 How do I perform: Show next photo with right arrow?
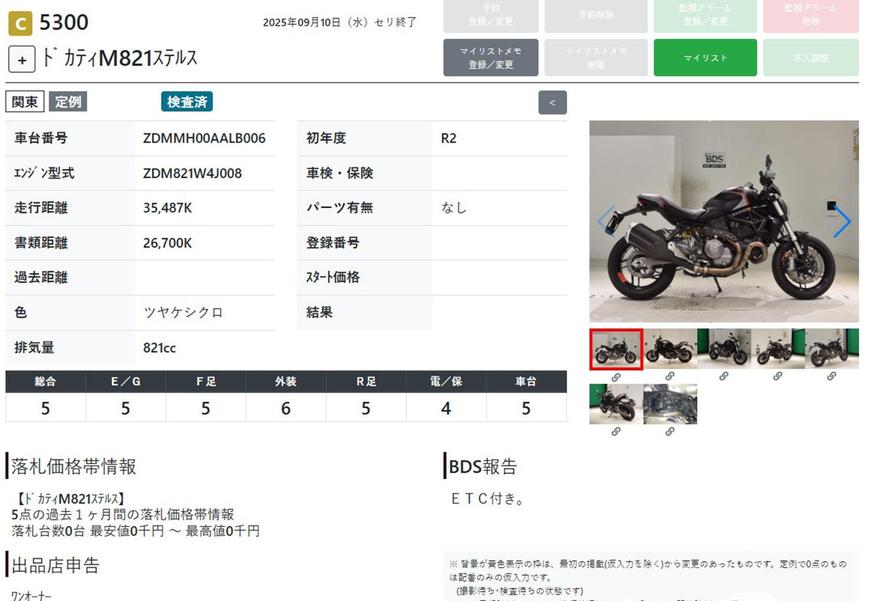coord(842,222)
